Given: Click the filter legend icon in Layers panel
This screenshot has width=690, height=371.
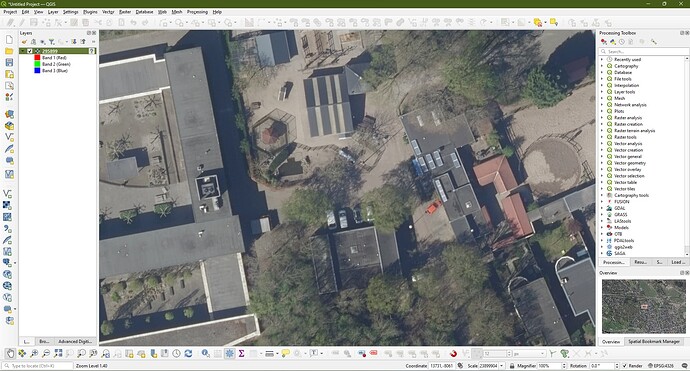Looking at the screenshot, I should (51, 42).
